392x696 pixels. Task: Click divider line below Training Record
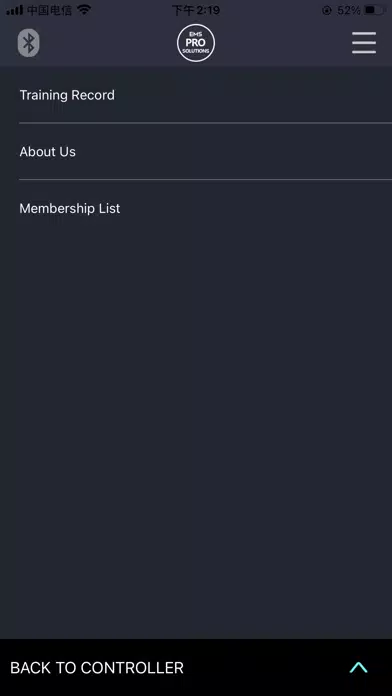[206, 123]
